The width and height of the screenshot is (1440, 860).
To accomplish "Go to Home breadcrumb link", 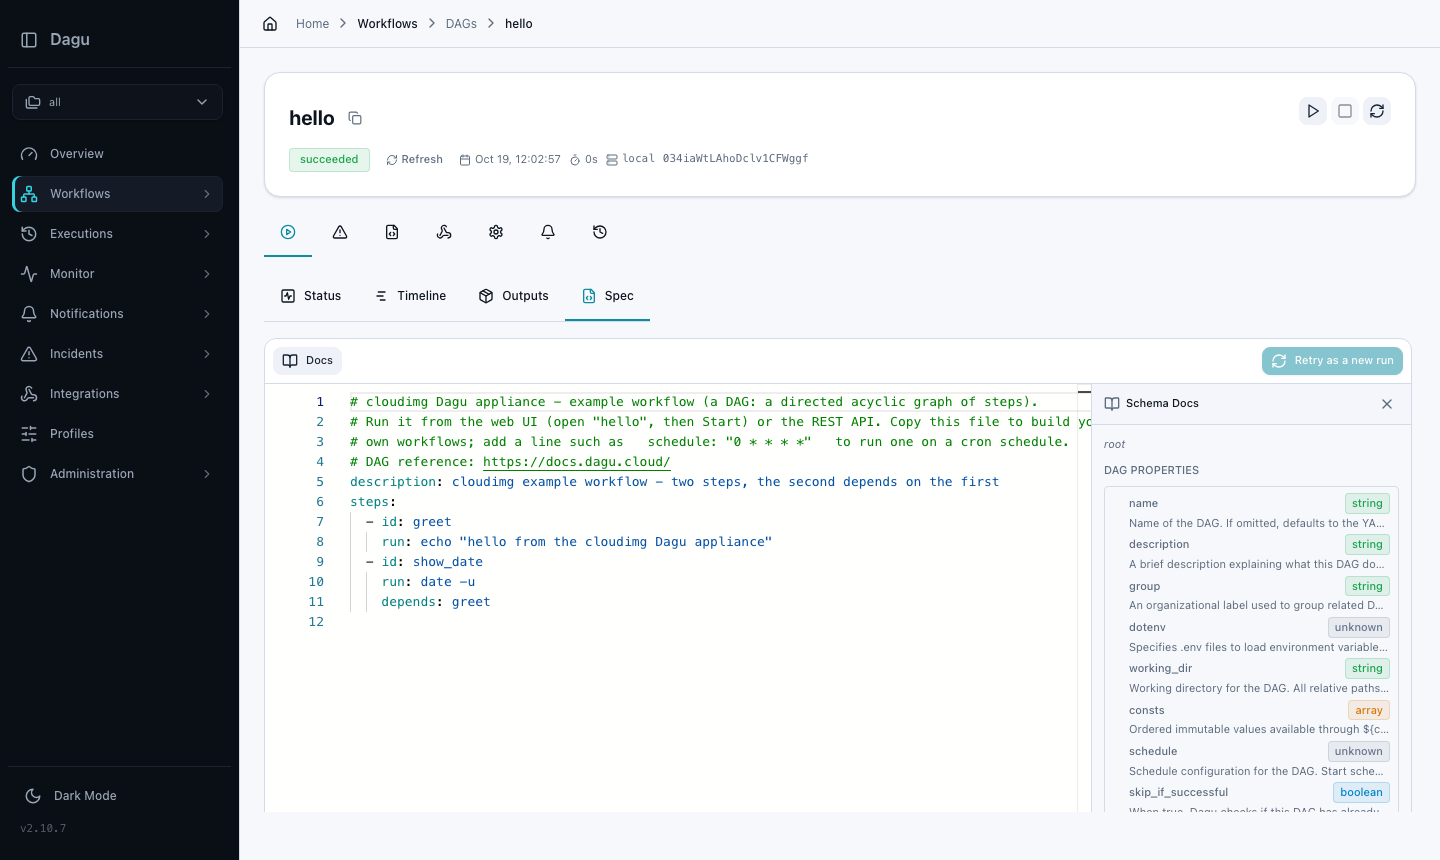I will pyautogui.click(x=312, y=23).
